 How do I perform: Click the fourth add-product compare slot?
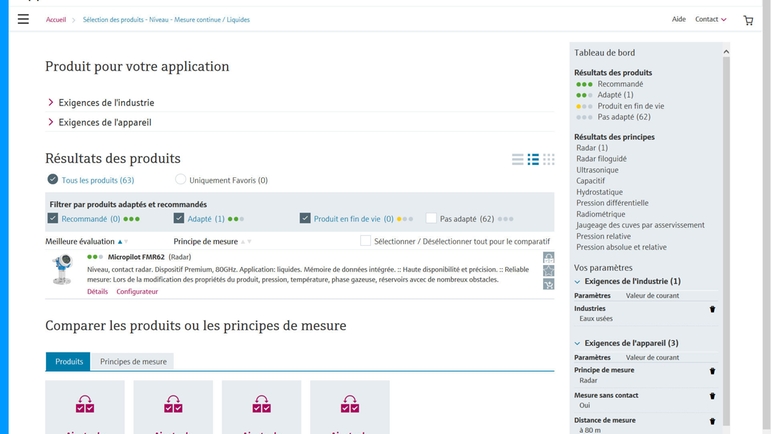350,407
